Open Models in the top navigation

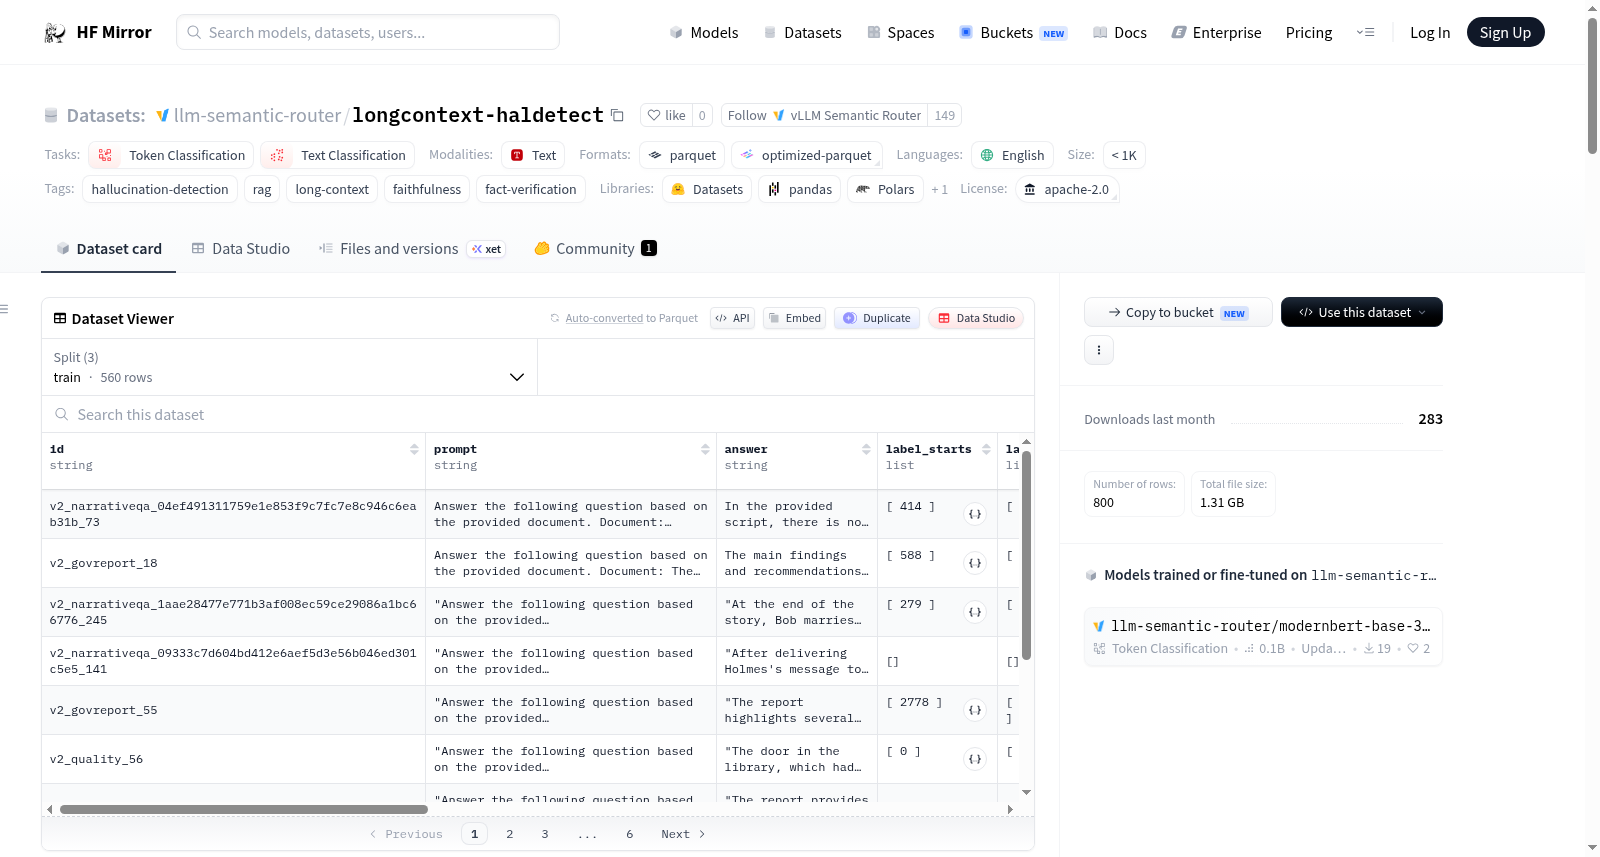(x=704, y=33)
